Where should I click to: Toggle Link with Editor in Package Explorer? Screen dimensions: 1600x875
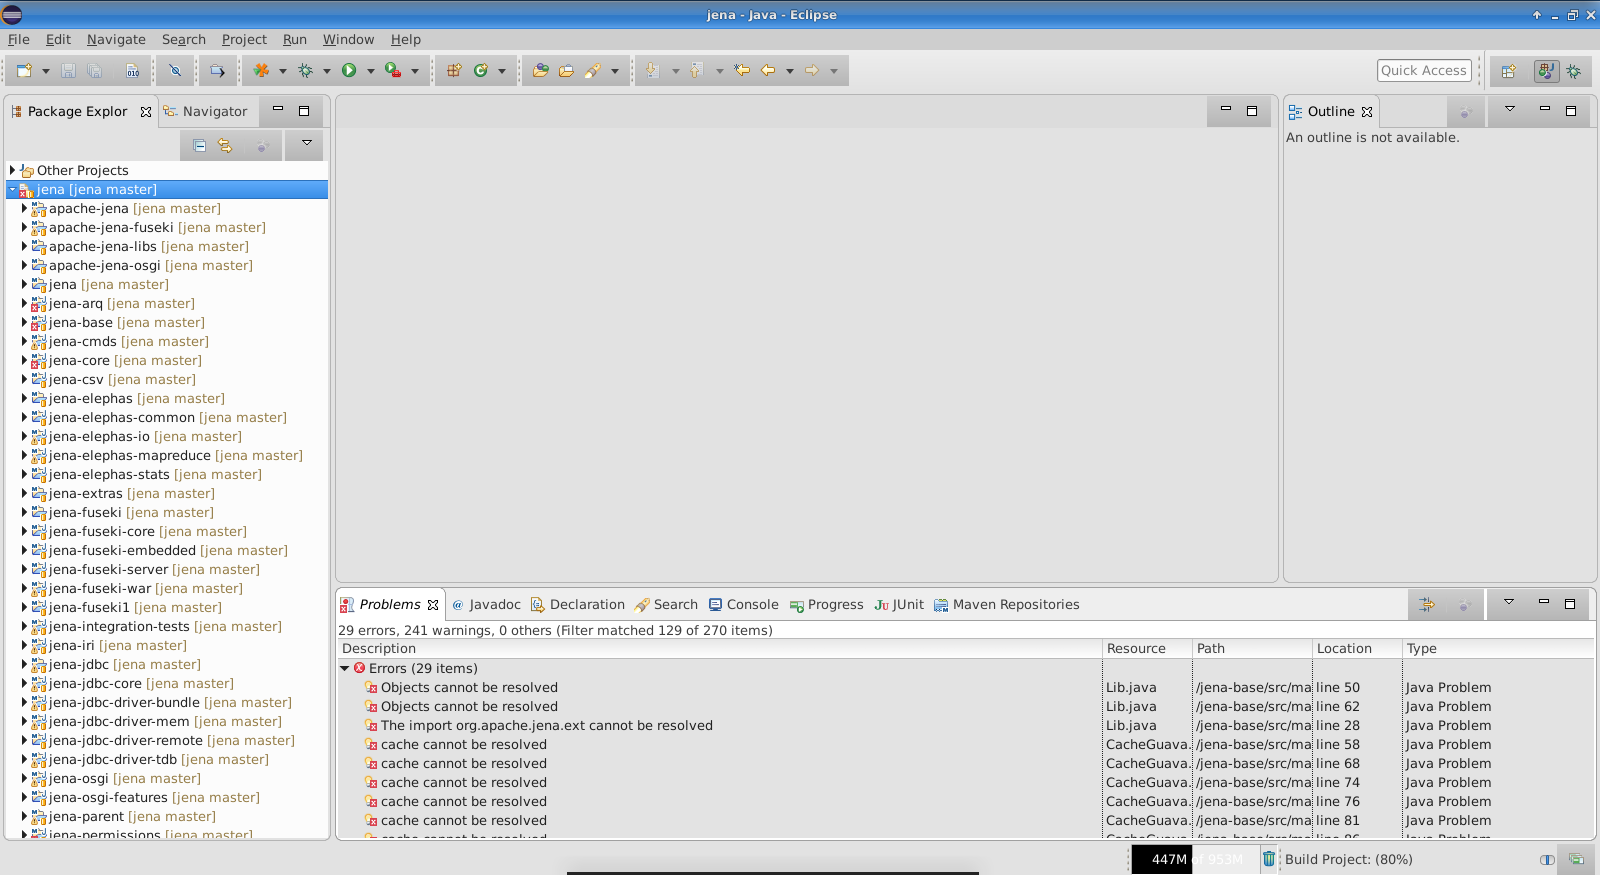225,146
